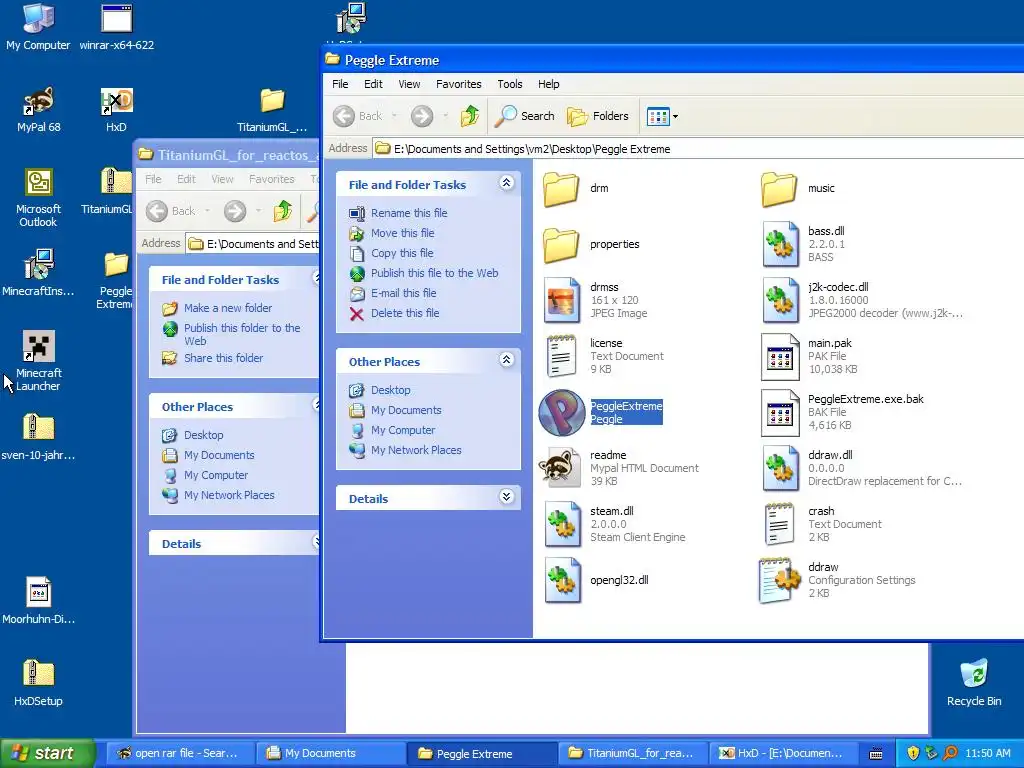The width and height of the screenshot is (1024, 768).
Task: Open Favorites menu in Peggle Extreme window
Action: (458, 84)
